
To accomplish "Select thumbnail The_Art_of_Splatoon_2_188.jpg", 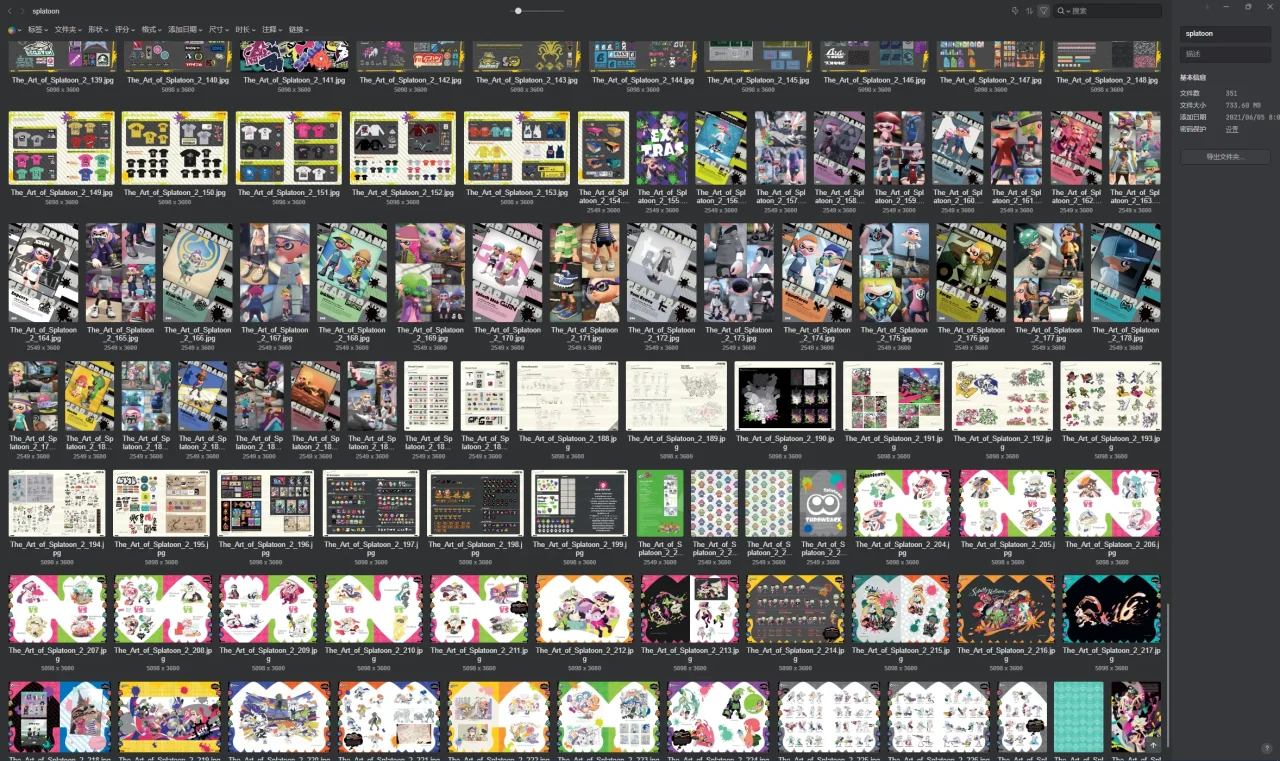I will coord(567,396).
